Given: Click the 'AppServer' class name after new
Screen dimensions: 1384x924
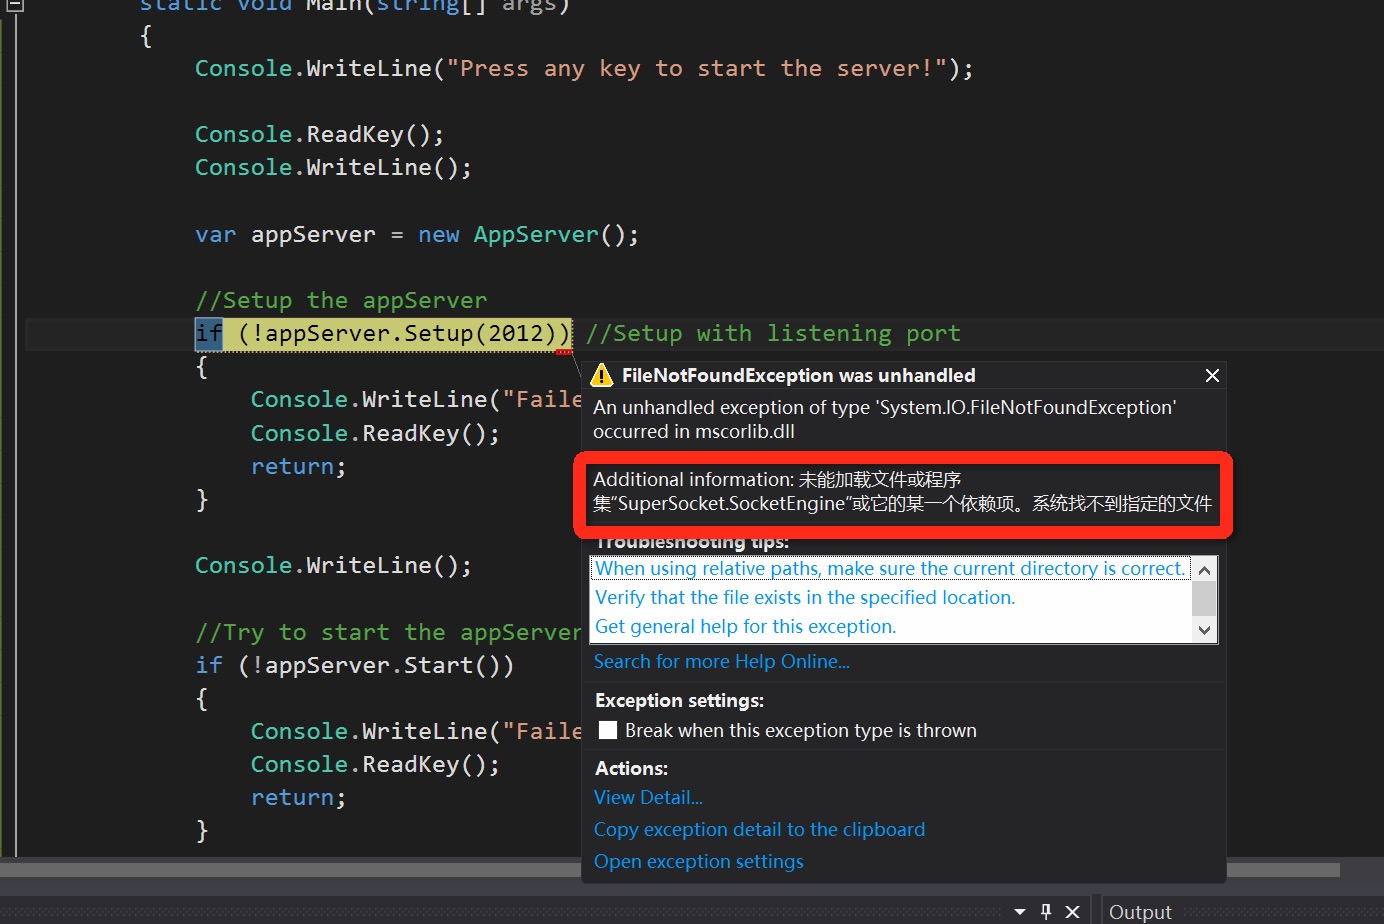Looking at the screenshot, I should tap(536, 234).
